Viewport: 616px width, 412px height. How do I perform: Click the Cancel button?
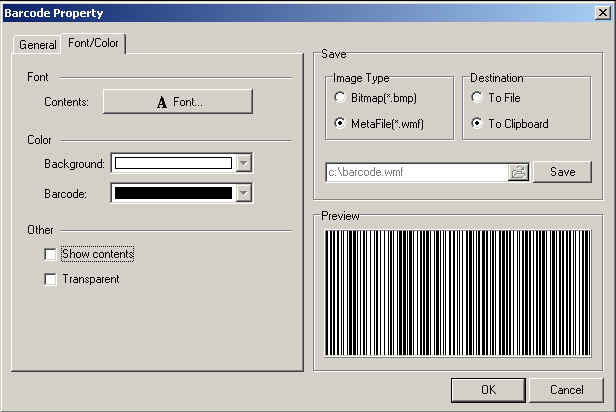click(x=567, y=389)
